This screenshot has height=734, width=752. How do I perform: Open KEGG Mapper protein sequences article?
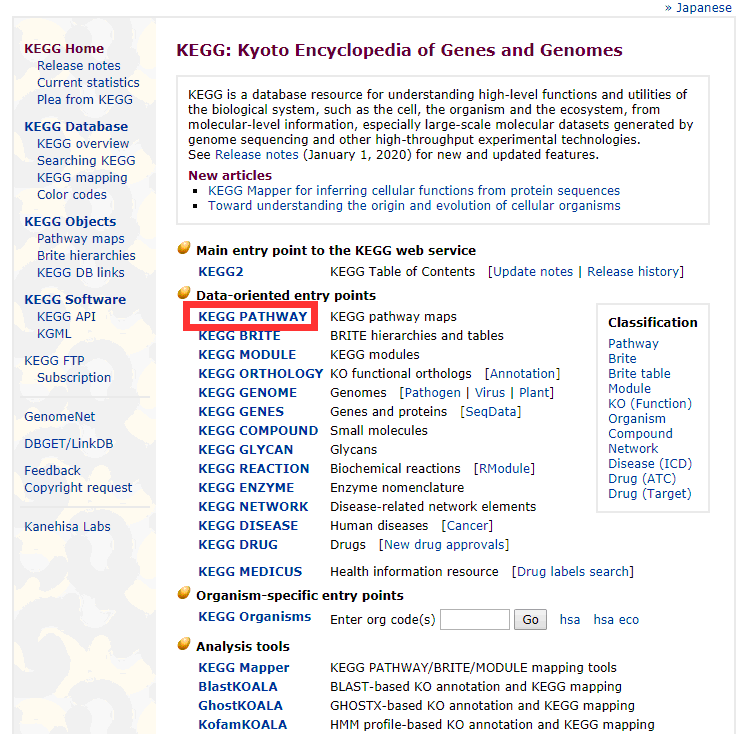click(414, 191)
